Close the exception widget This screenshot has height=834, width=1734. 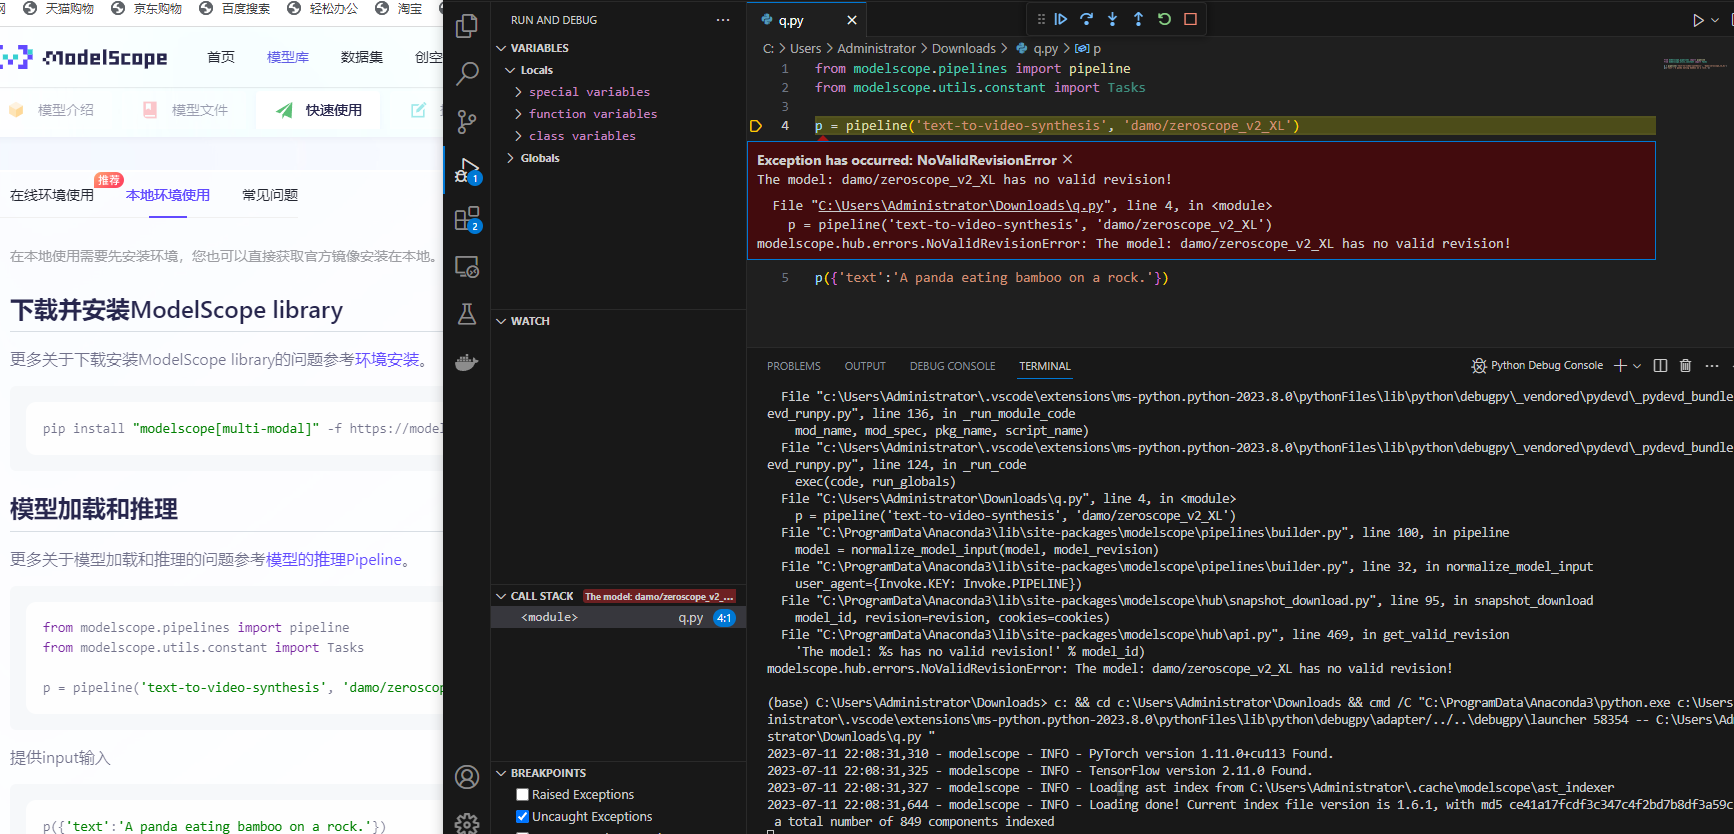1067,159
